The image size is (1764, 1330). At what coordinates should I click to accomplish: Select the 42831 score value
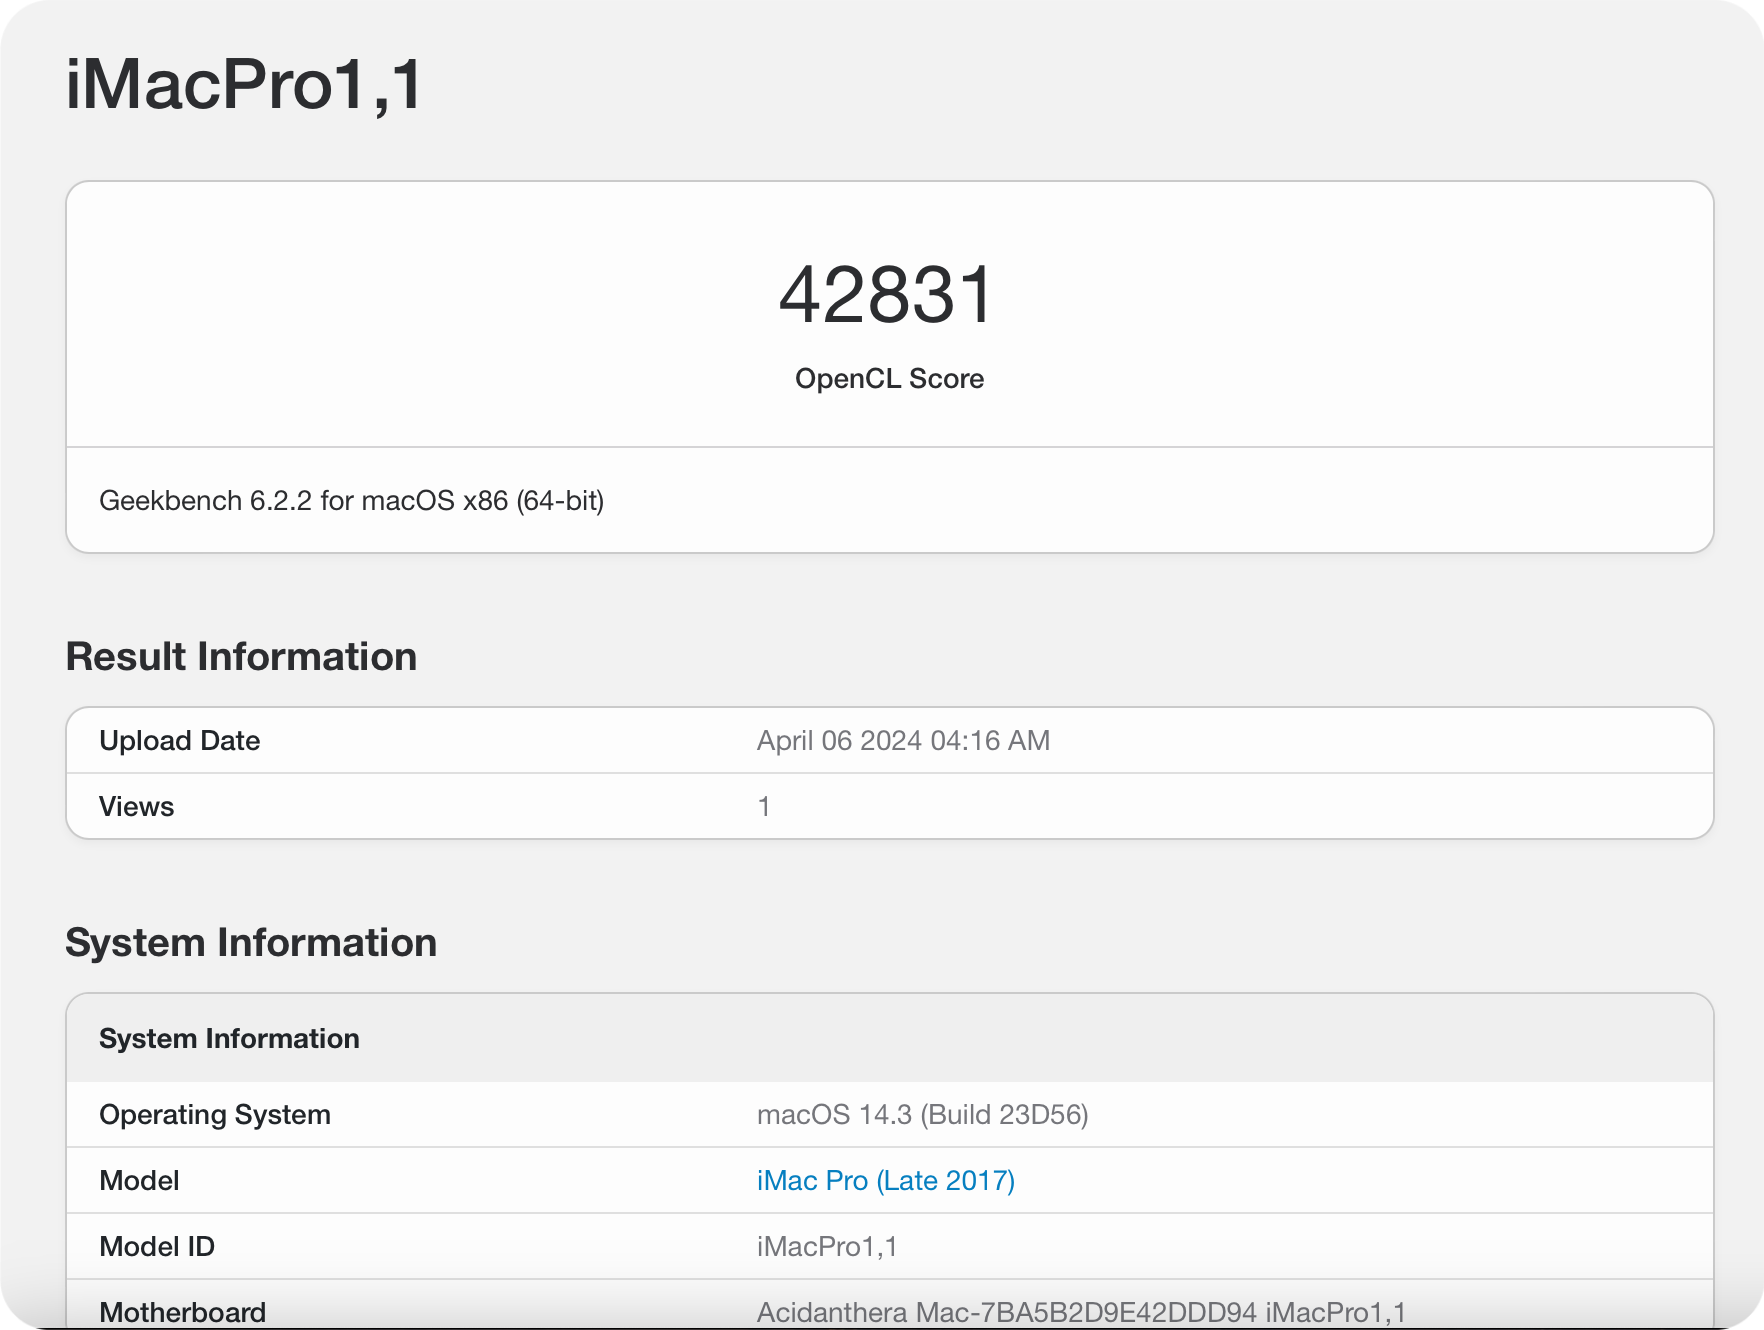888,295
